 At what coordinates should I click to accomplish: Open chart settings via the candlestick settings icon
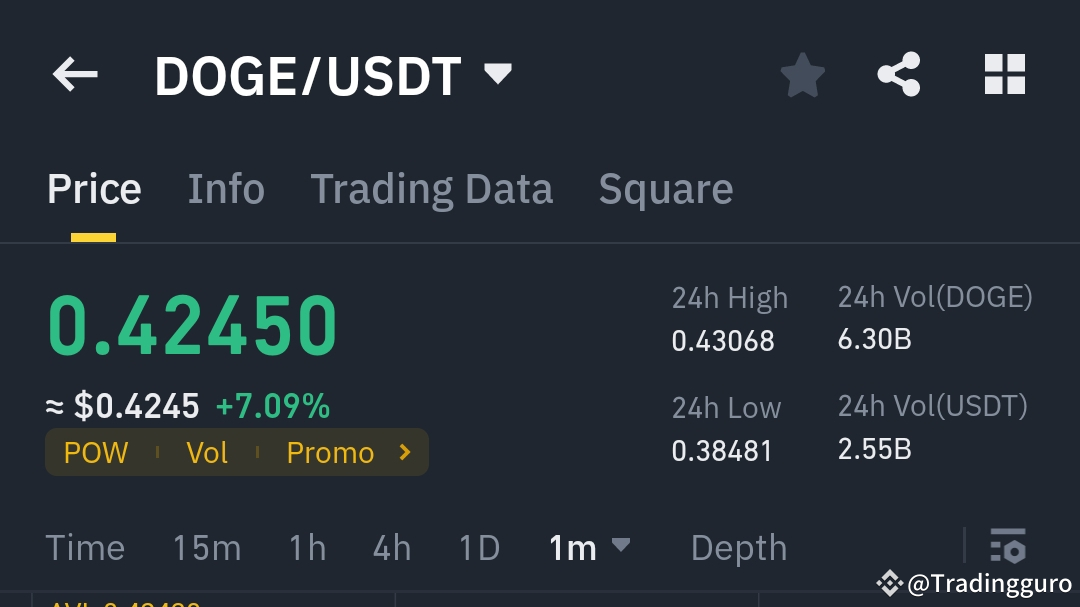1008,547
